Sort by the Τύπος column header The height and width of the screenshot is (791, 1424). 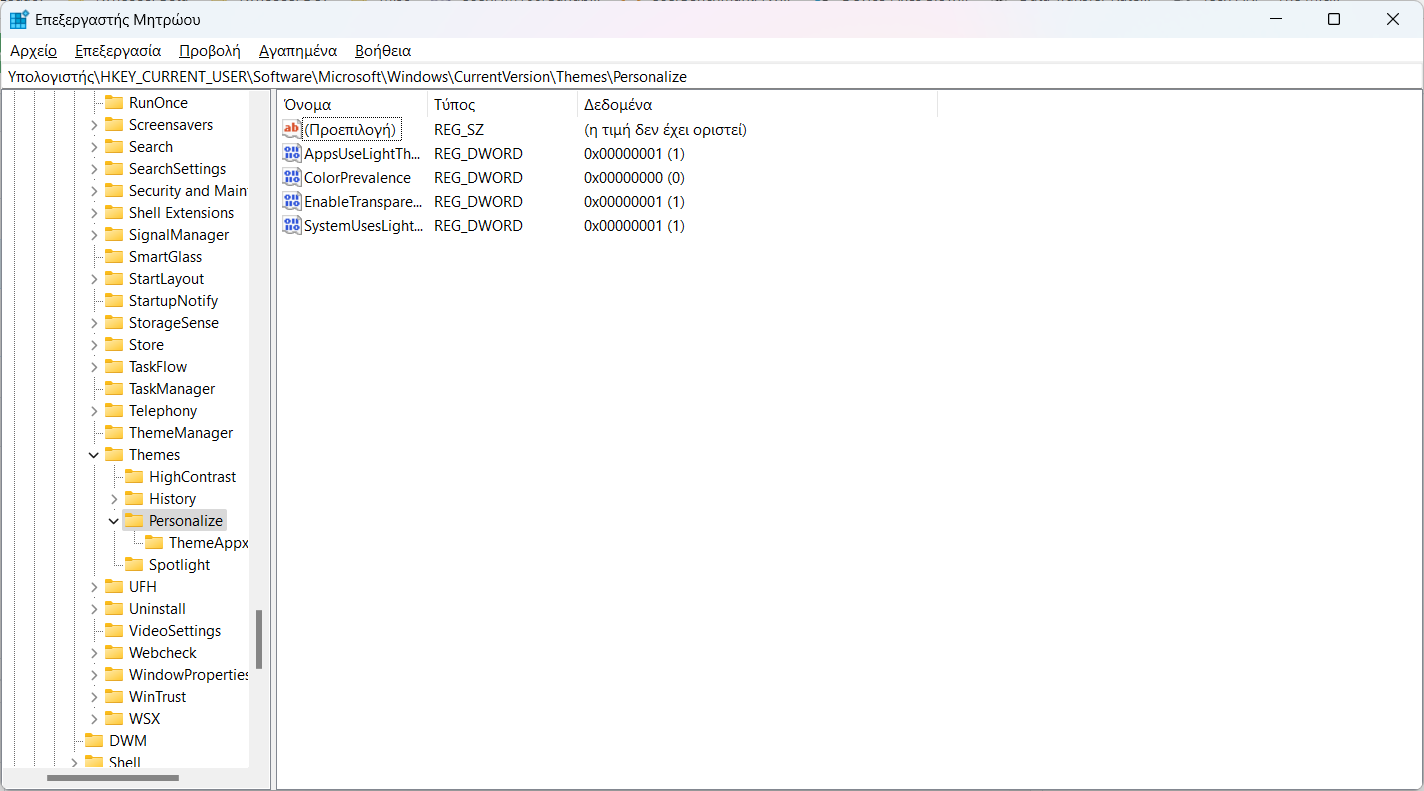[502, 104]
